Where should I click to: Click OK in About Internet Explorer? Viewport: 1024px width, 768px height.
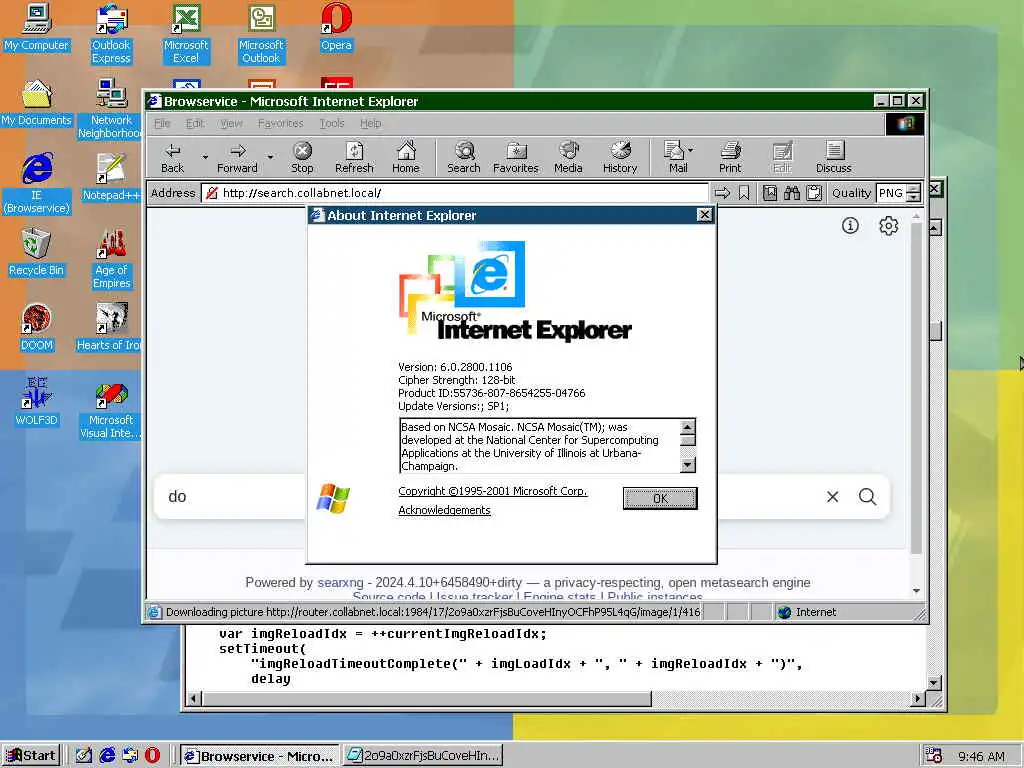[x=660, y=498]
